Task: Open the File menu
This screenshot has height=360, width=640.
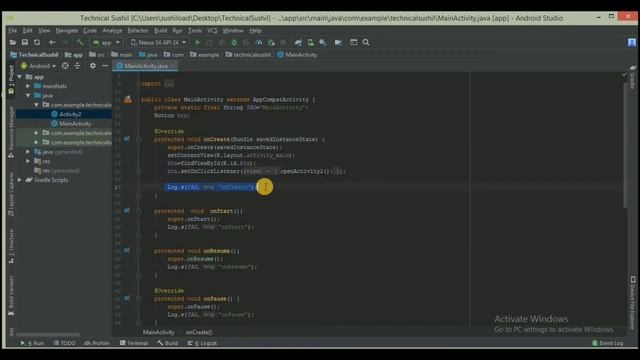Action: pyautogui.click(x=13, y=31)
